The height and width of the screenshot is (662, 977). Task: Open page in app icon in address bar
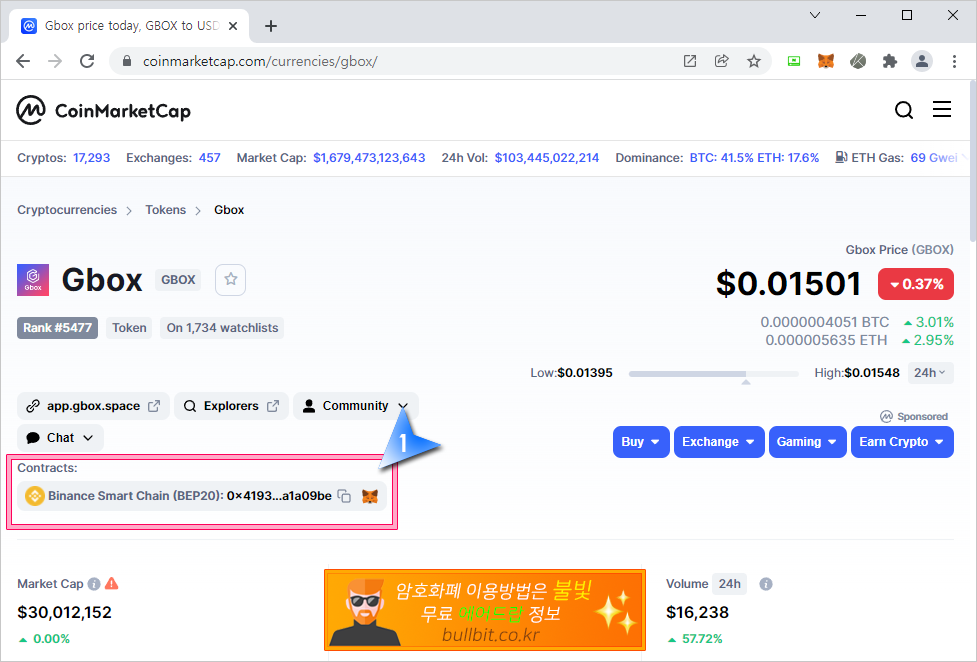coord(690,61)
